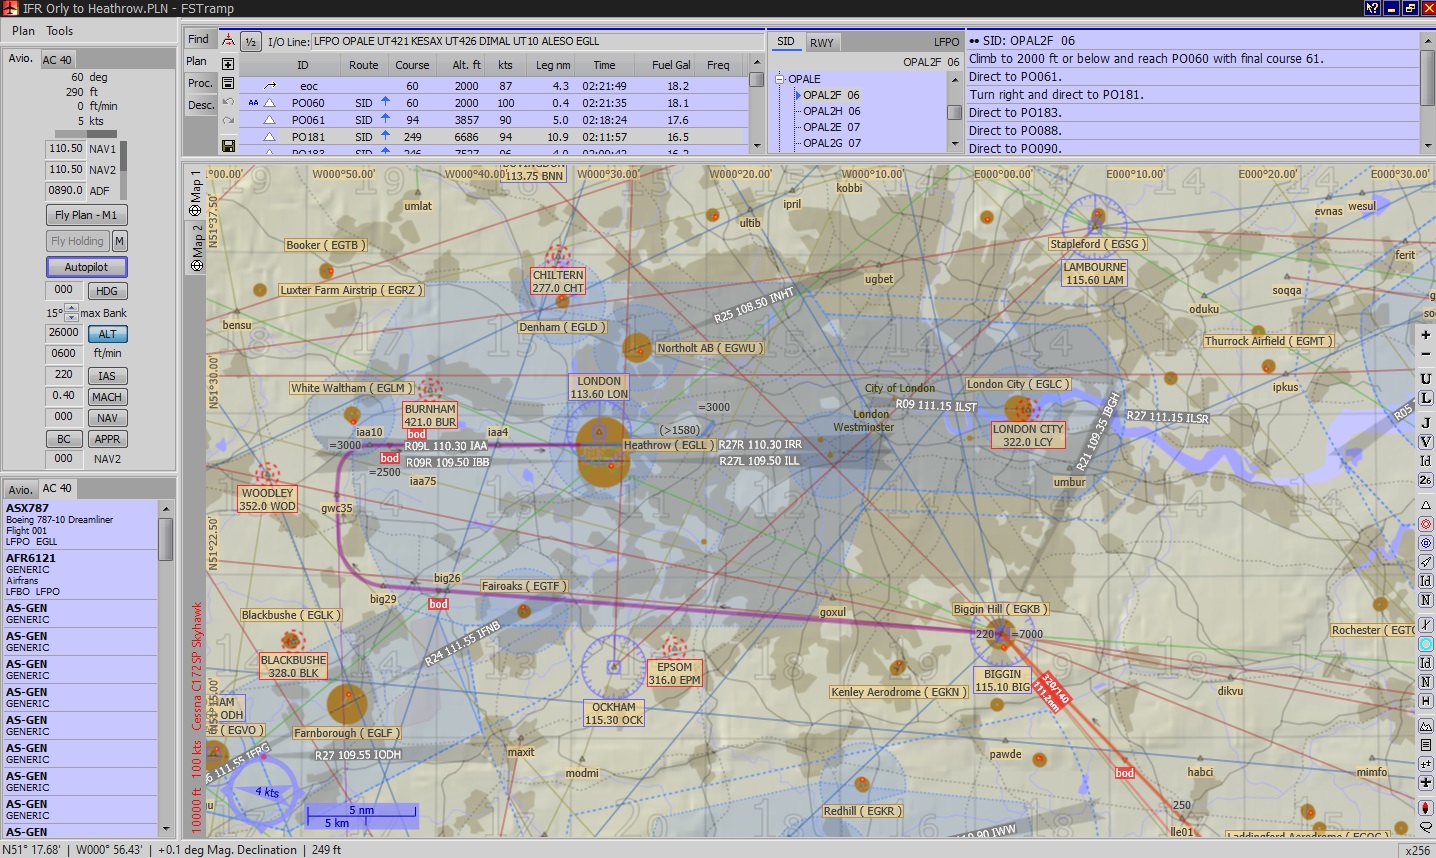
Task: Select the SID tab
Action: pos(786,41)
